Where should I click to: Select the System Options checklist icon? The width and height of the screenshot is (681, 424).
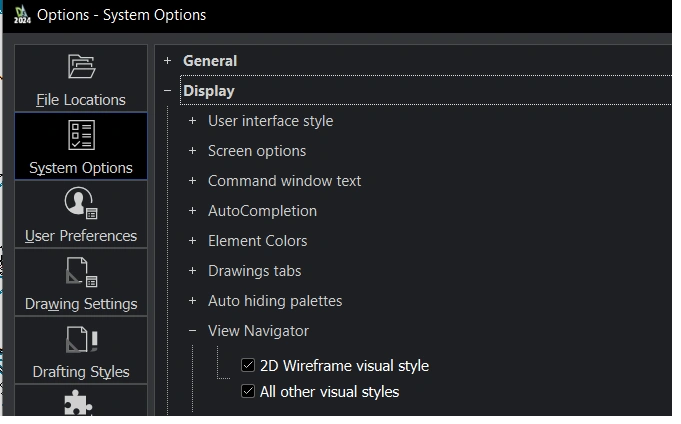81,135
